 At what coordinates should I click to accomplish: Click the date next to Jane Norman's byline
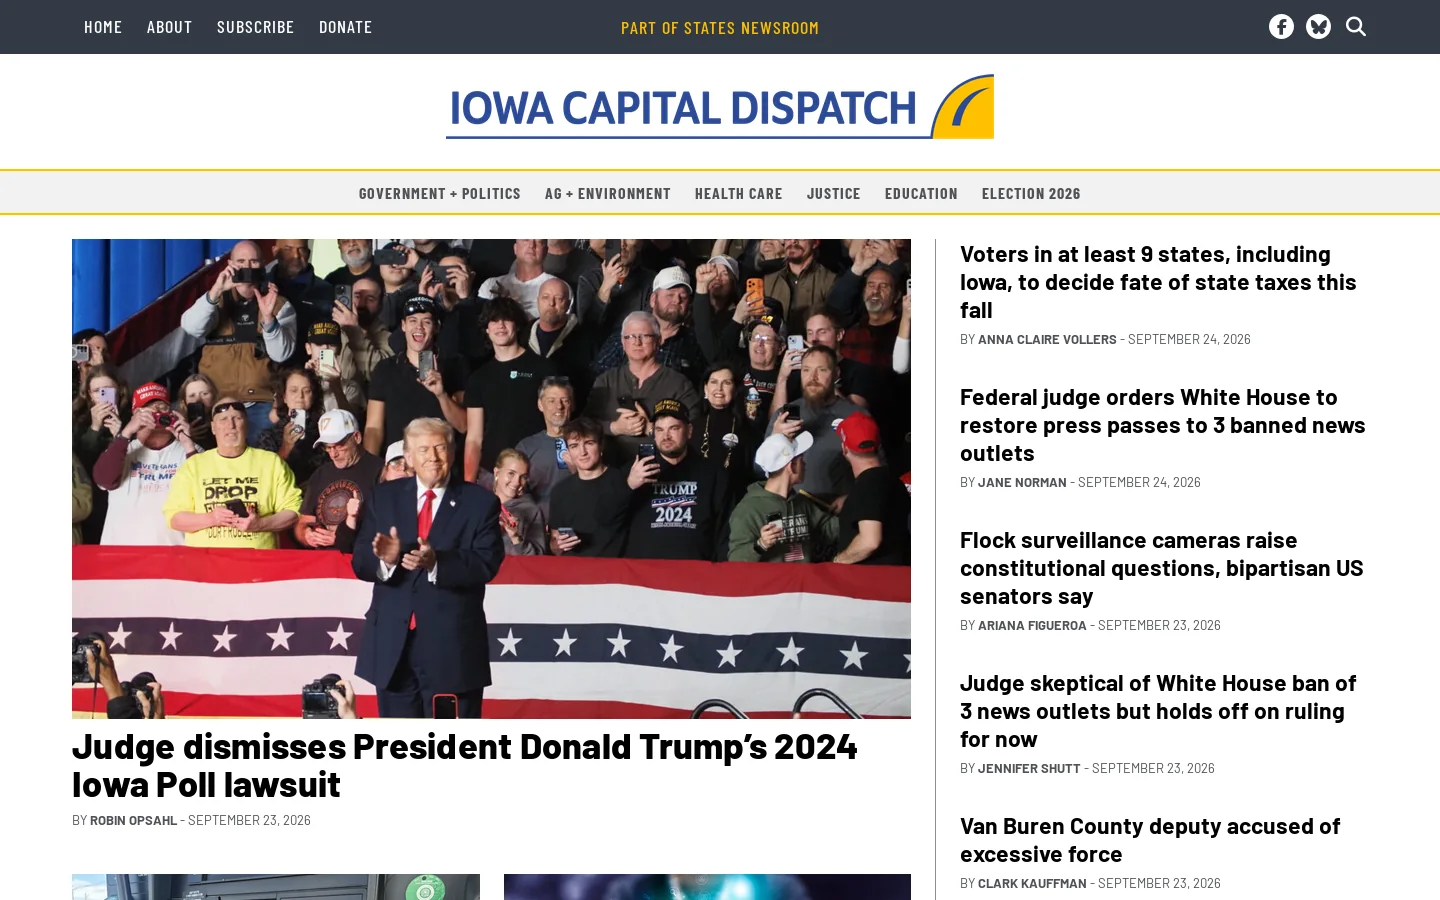pyautogui.click(x=1139, y=482)
